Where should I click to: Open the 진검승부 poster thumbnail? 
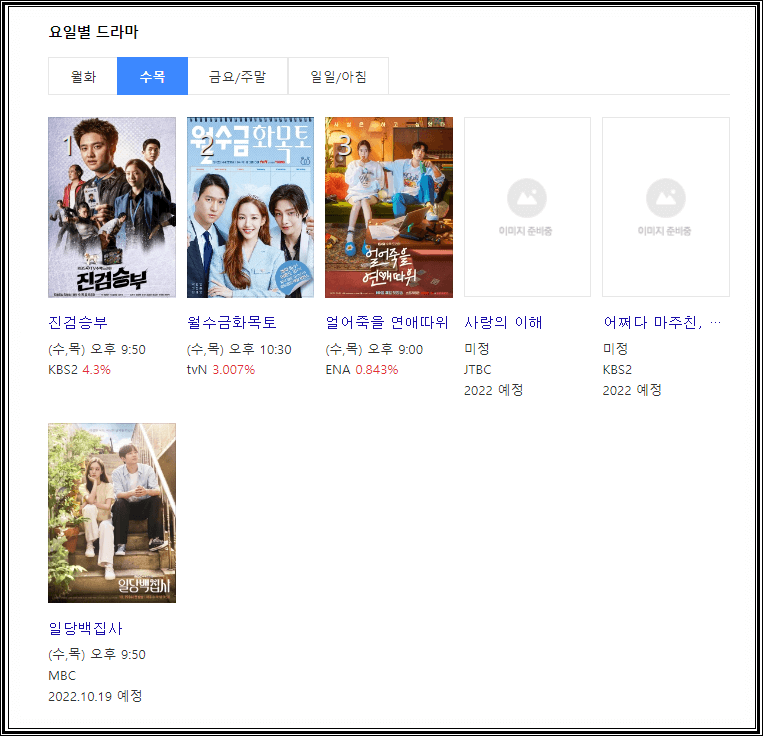point(112,207)
